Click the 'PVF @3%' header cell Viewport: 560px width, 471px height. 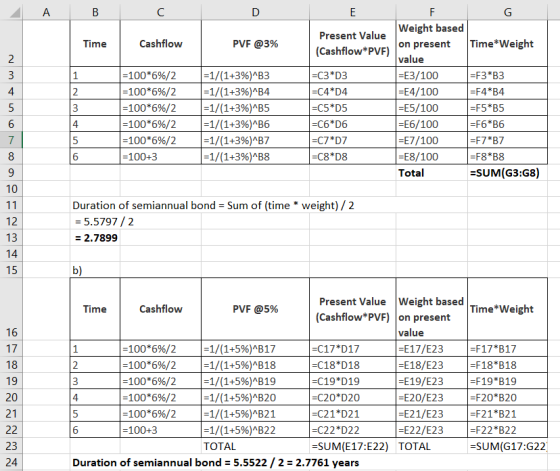[255, 44]
